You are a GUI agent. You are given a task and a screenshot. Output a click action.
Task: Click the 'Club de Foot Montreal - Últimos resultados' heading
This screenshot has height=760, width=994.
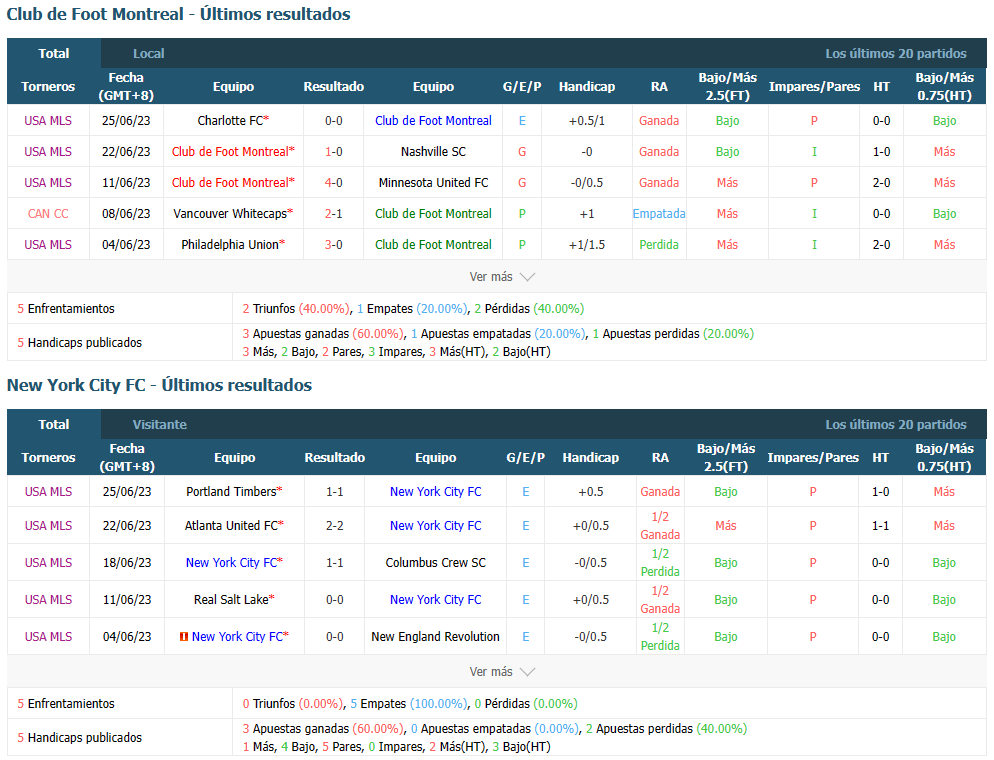[x=178, y=14]
